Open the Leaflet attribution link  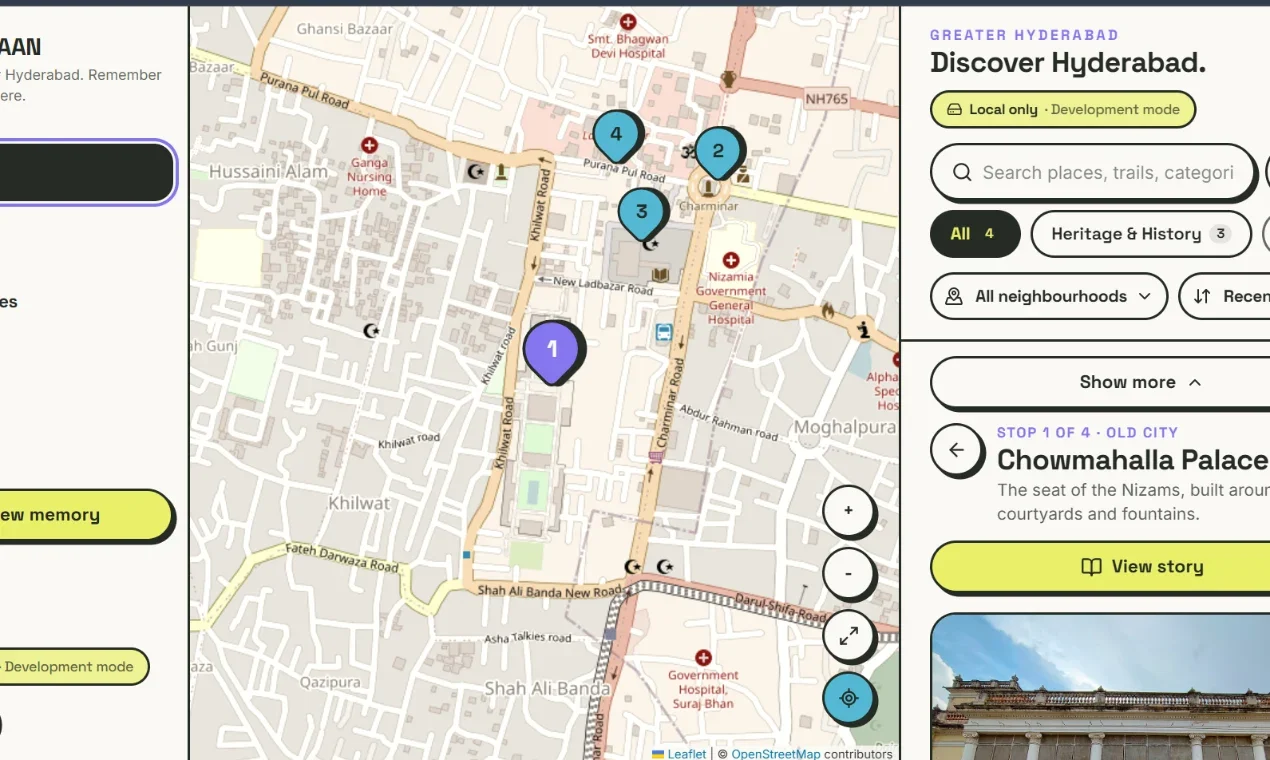[686, 753]
